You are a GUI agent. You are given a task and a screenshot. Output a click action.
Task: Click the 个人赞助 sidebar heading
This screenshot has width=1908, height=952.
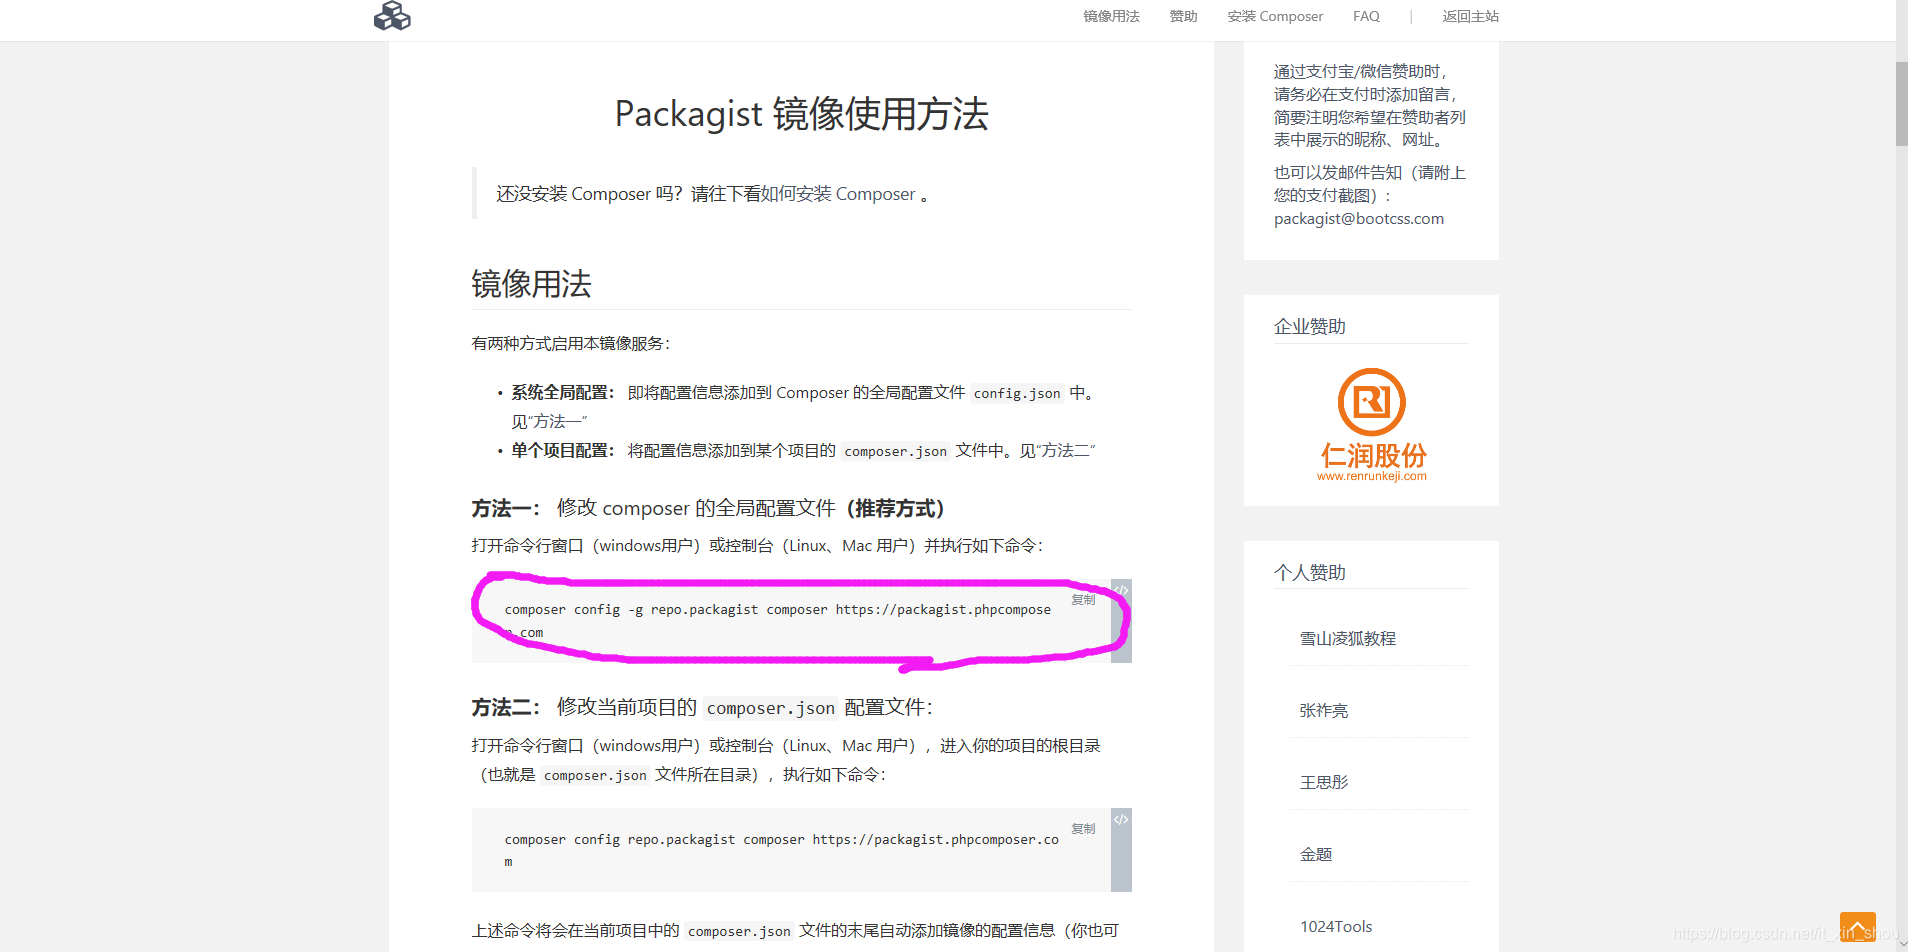point(1309,573)
